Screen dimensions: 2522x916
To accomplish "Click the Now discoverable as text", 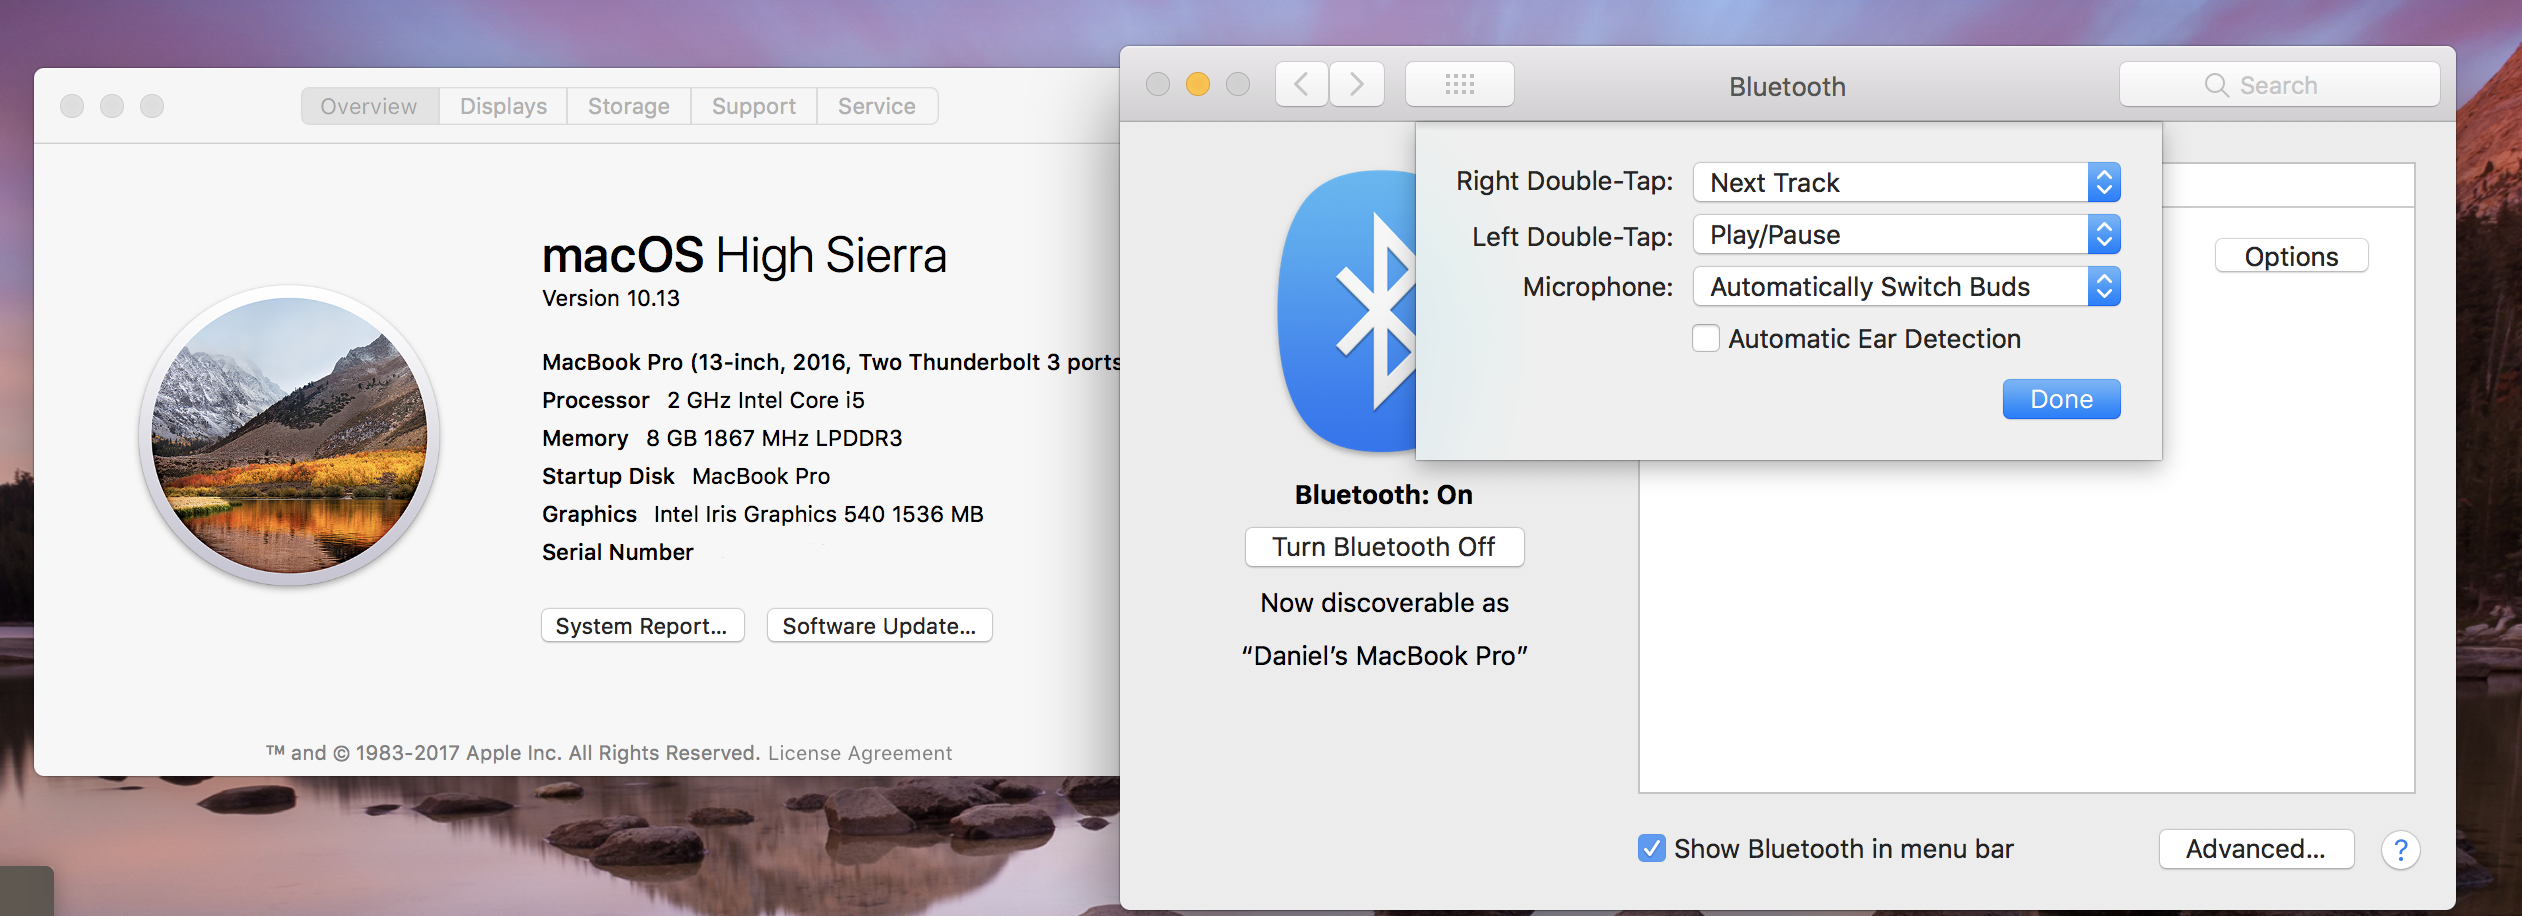I will (x=1384, y=603).
